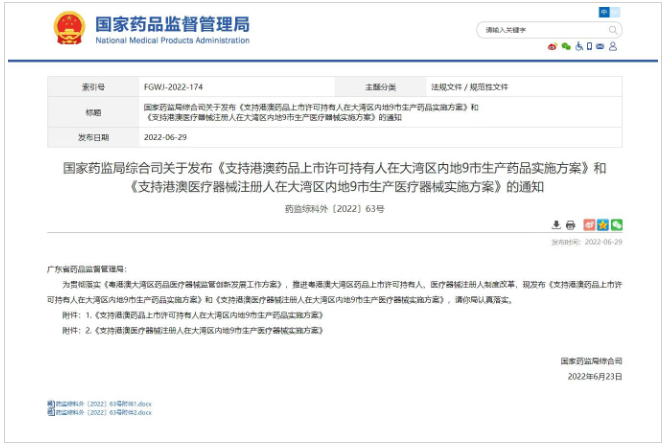Share article to QZone star icon
Viewport: 665px width, 443px height.
click(x=603, y=225)
